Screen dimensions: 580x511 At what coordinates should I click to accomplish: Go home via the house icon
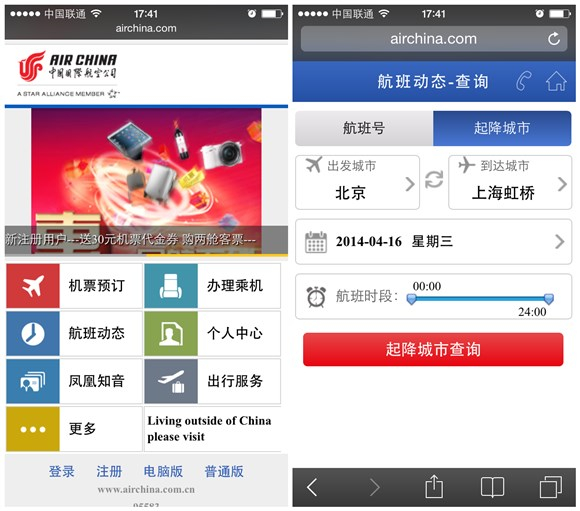(x=556, y=81)
